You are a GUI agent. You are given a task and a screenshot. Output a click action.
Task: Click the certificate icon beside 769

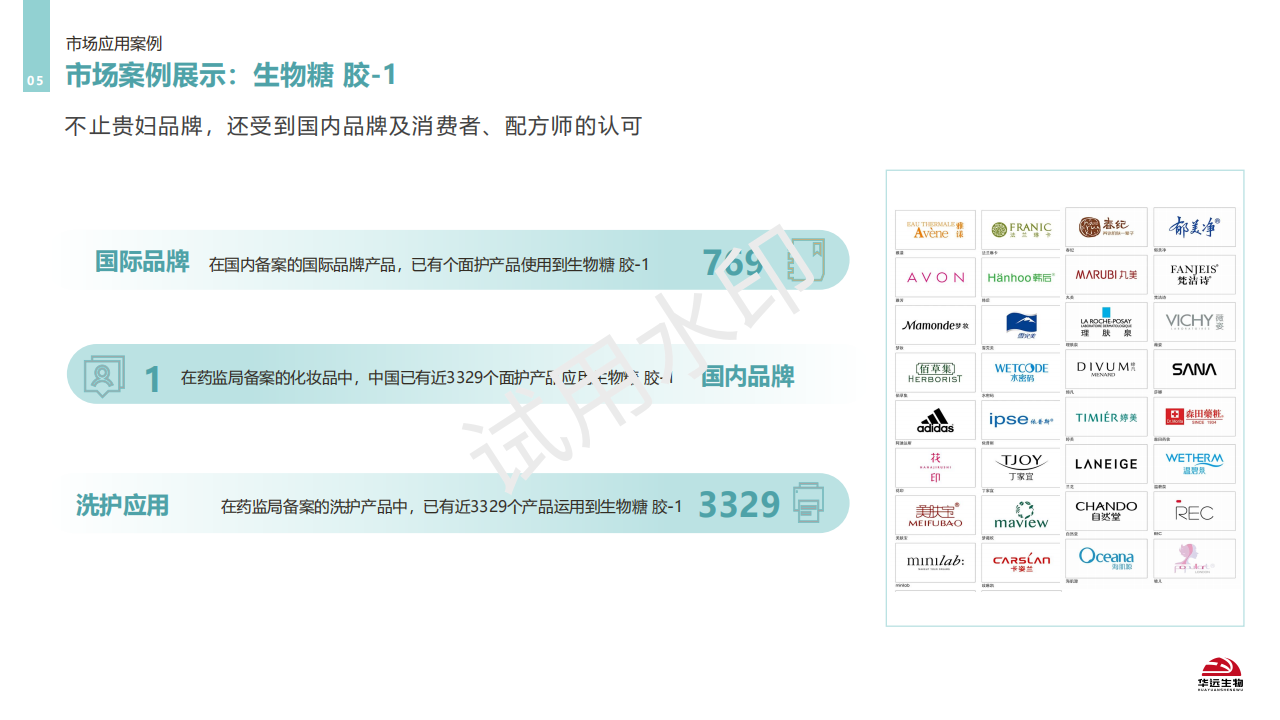(806, 261)
